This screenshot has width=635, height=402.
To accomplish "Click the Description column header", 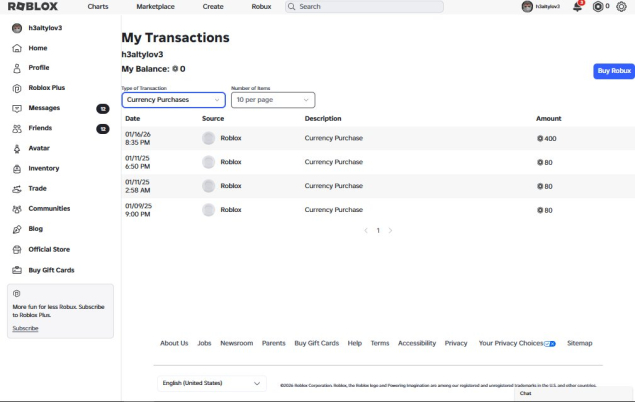I will click(323, 119).
